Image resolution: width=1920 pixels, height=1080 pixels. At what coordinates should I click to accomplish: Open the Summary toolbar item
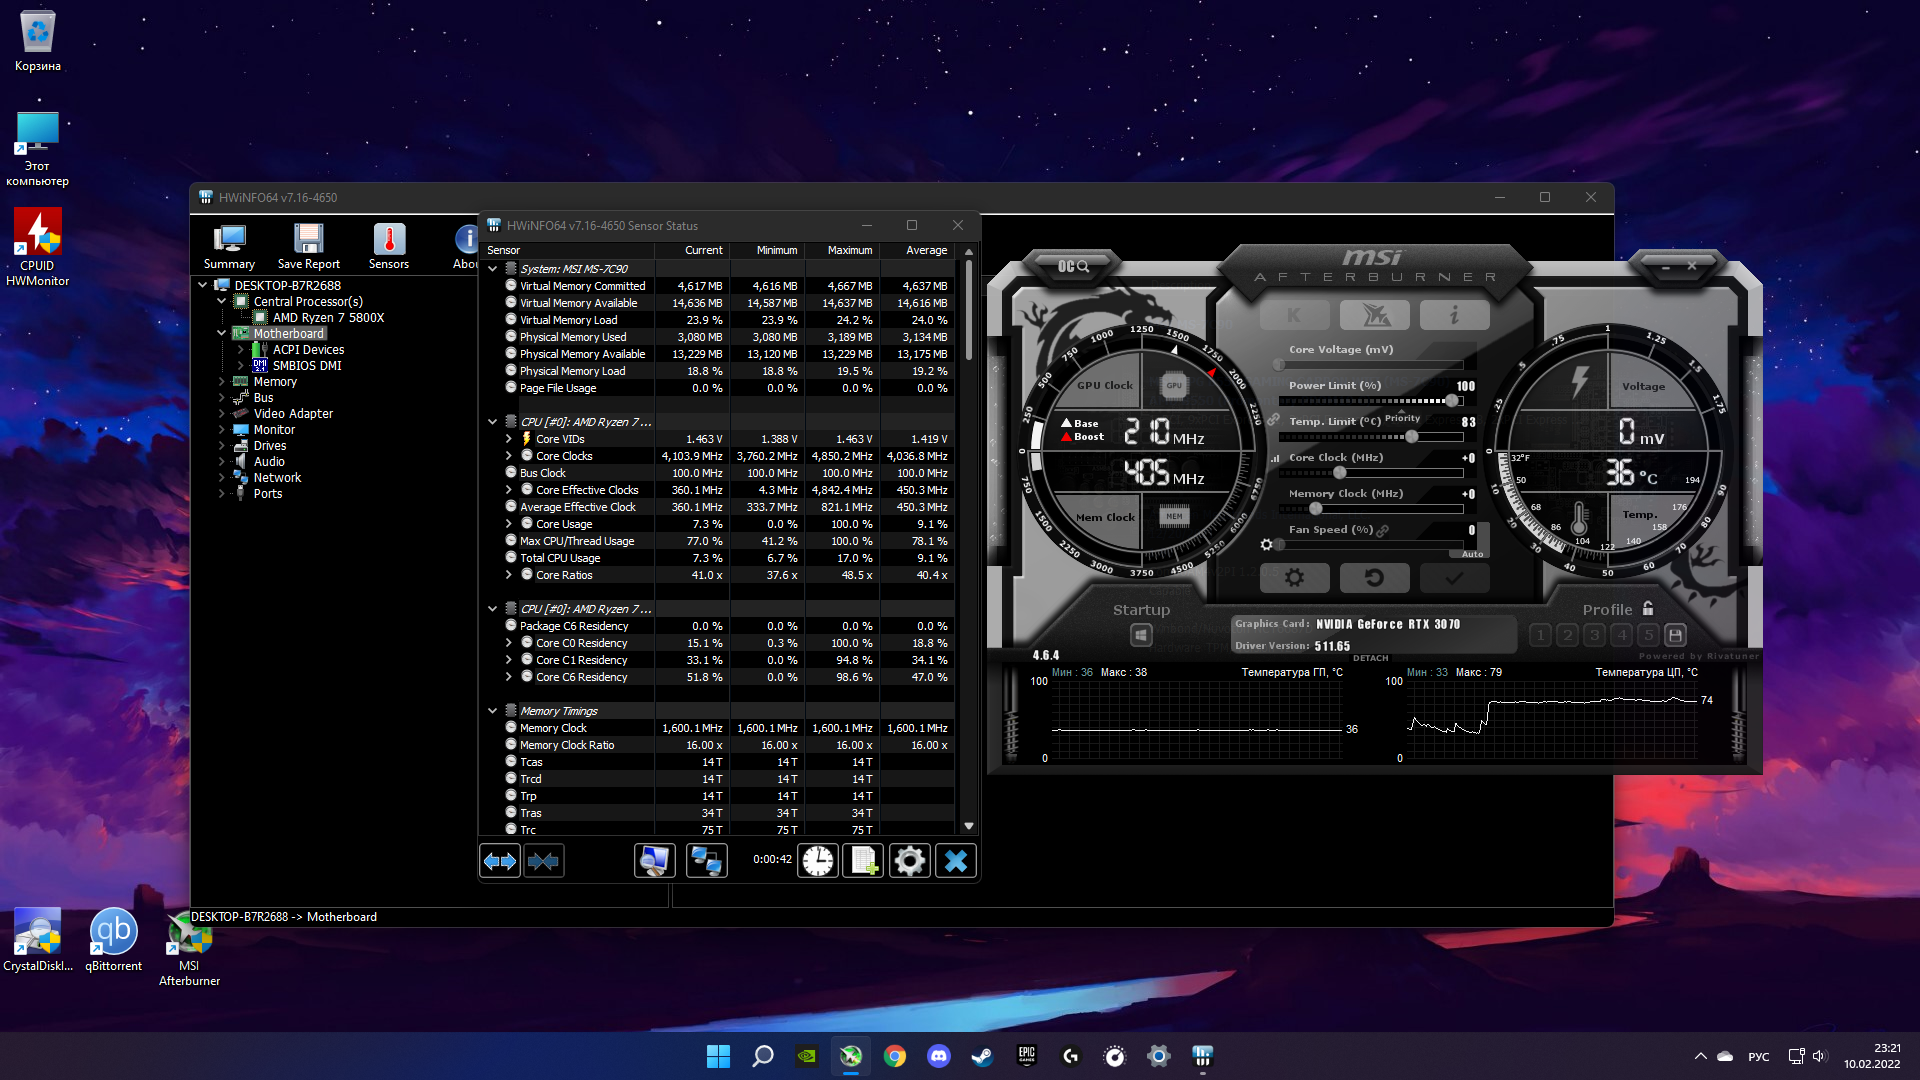(229, 246)
